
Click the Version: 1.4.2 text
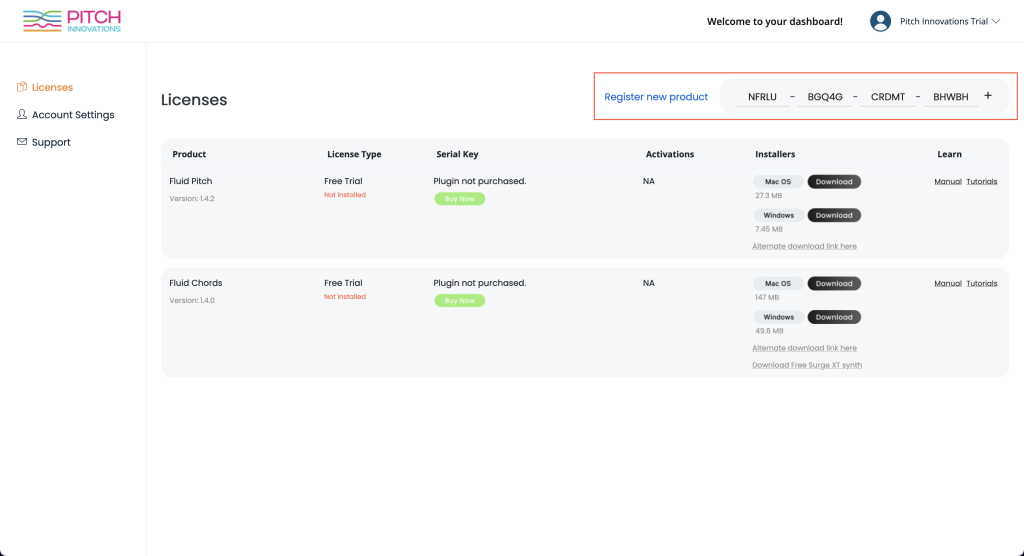192,199
